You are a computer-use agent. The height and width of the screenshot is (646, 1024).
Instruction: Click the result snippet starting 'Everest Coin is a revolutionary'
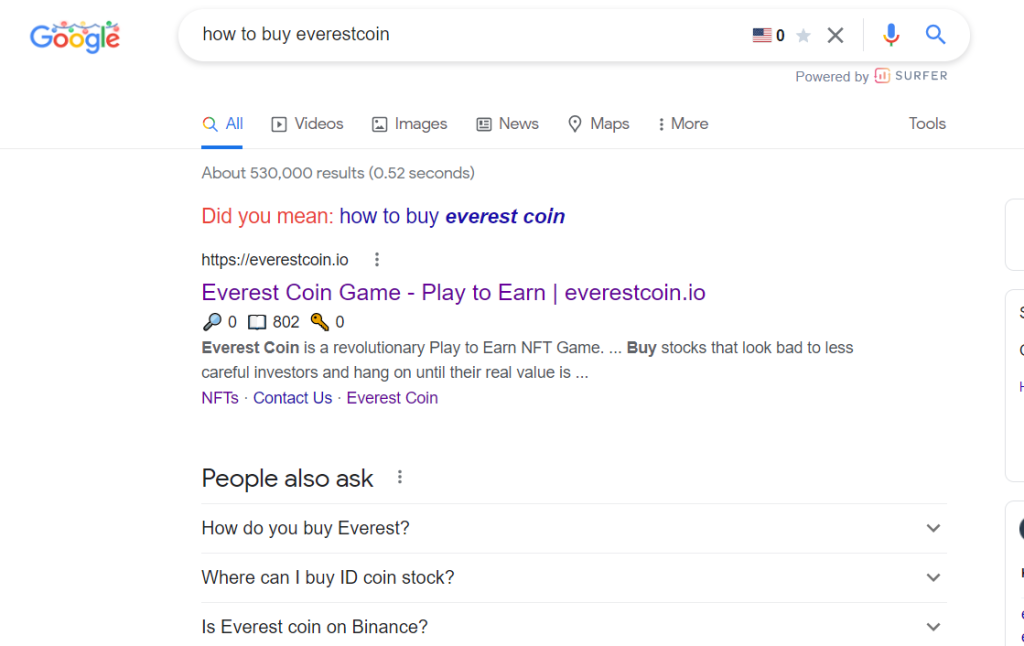tap(527, 360)
